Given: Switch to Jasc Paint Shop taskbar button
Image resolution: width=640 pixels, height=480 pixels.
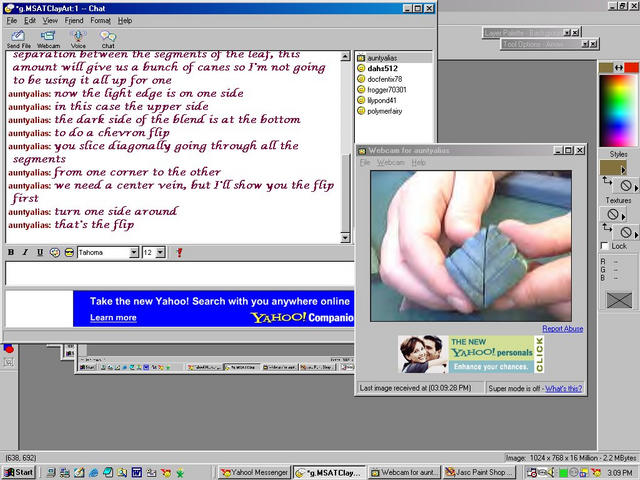Looking at the screenshot, I should pos(479,473).
